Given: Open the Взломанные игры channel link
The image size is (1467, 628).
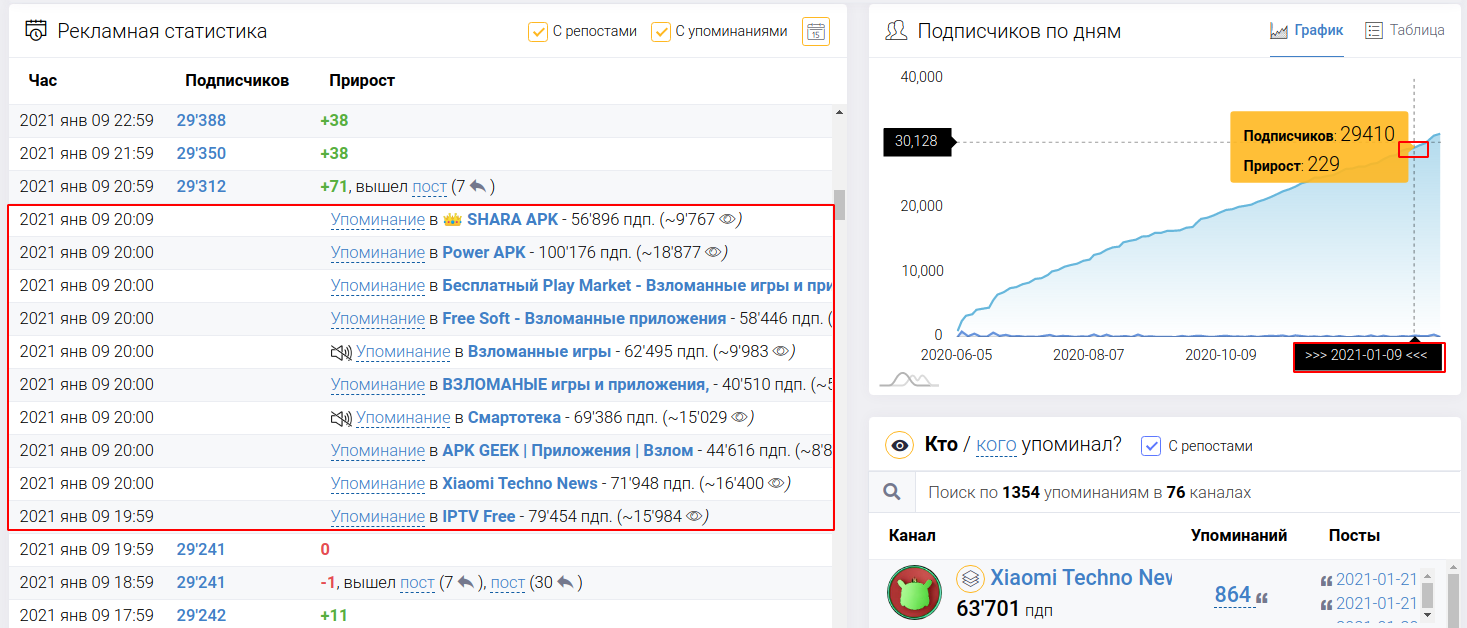Looking at the screenshot, I should click(539, 351).
